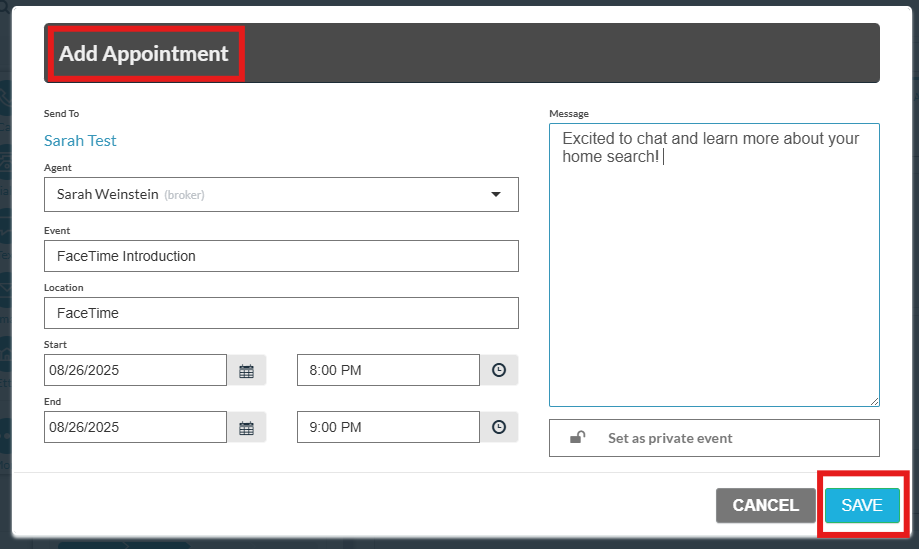Click inside the Message text area

coord(714,265)
